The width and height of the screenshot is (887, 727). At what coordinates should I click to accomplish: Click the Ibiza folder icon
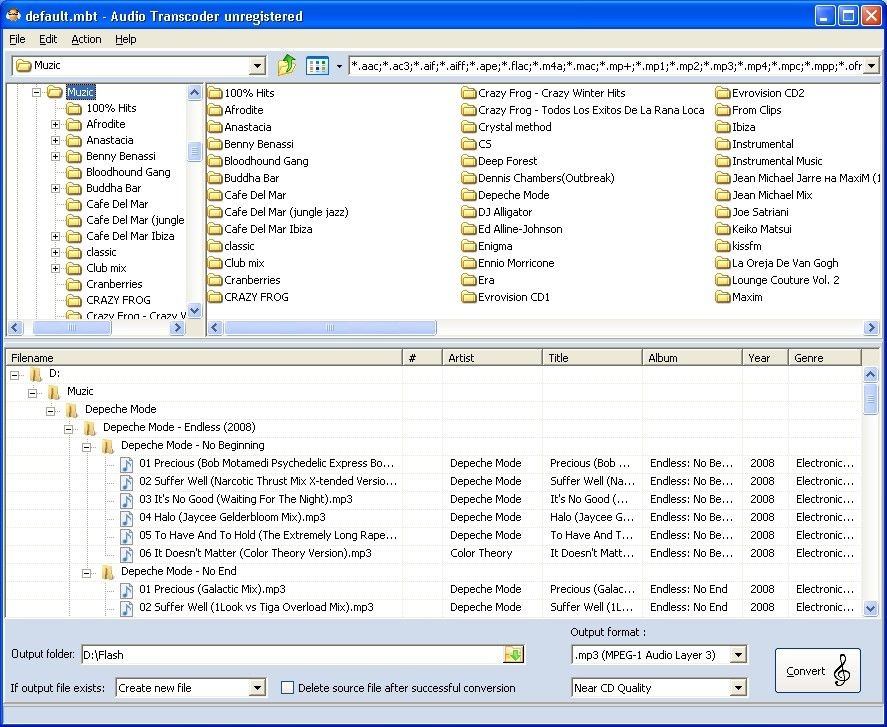723,127
